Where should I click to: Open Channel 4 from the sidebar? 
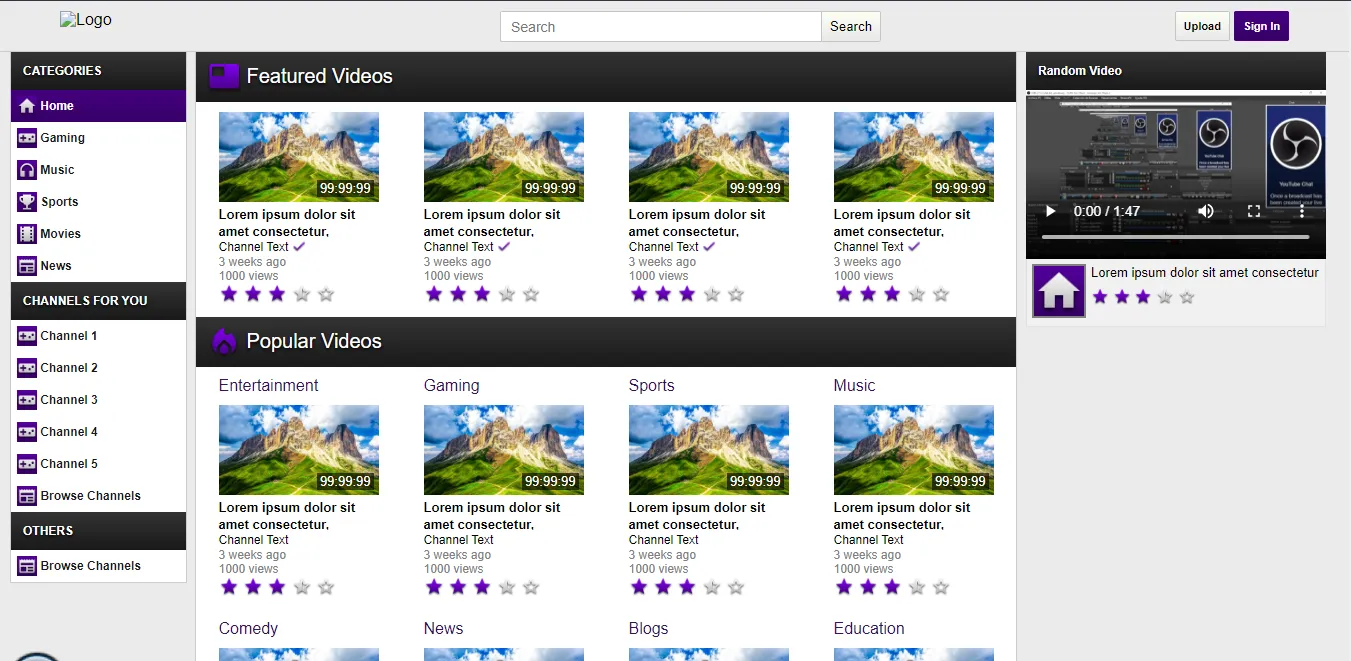point(98,432)
